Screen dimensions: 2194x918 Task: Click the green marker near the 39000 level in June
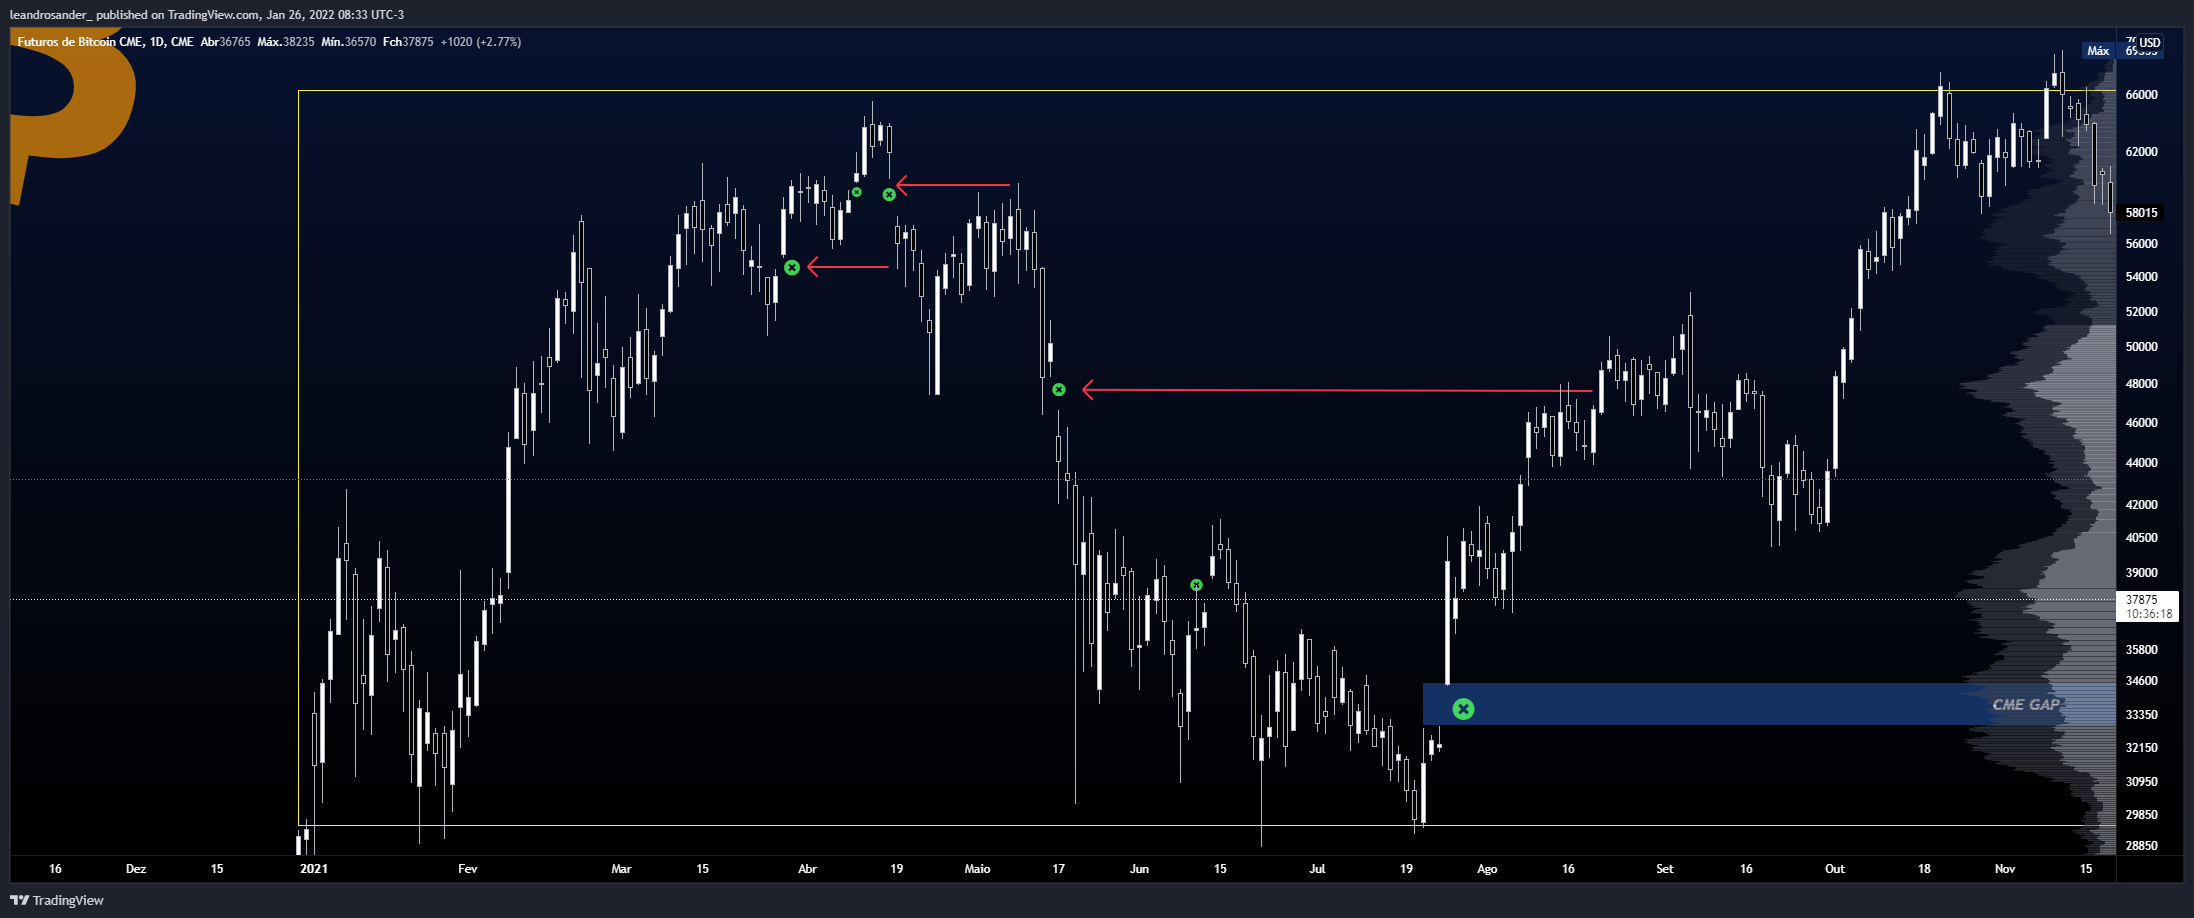[1196, 585]
